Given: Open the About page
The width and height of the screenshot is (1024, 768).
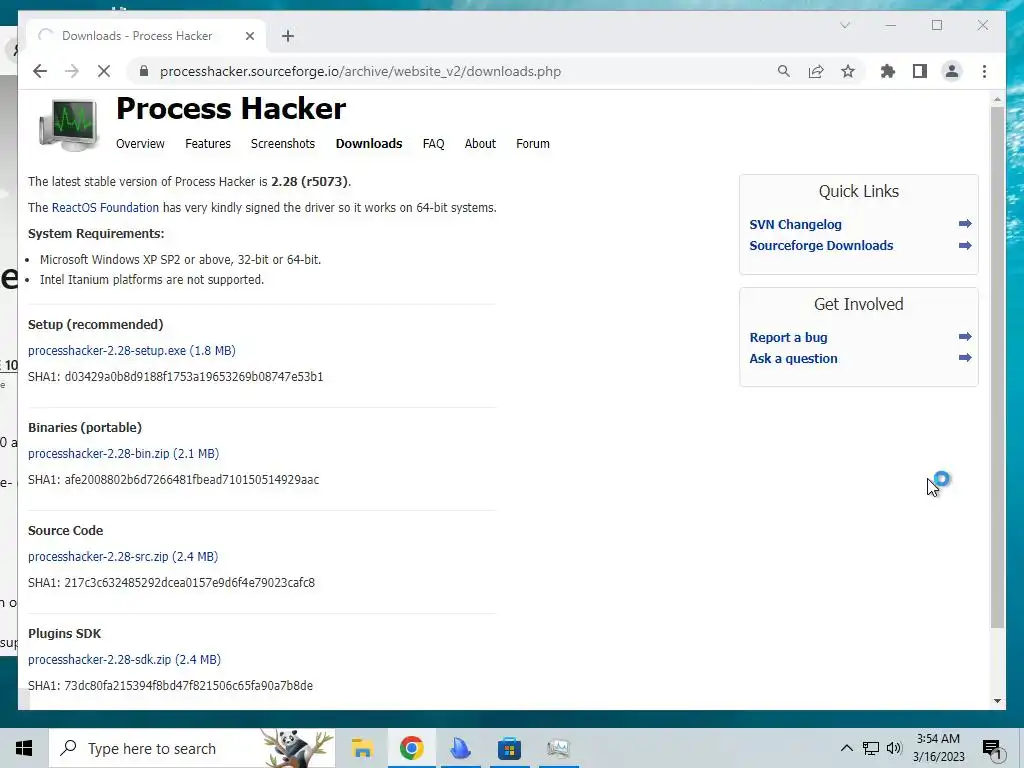Looking at the screenshot, I should coord(480,144).
